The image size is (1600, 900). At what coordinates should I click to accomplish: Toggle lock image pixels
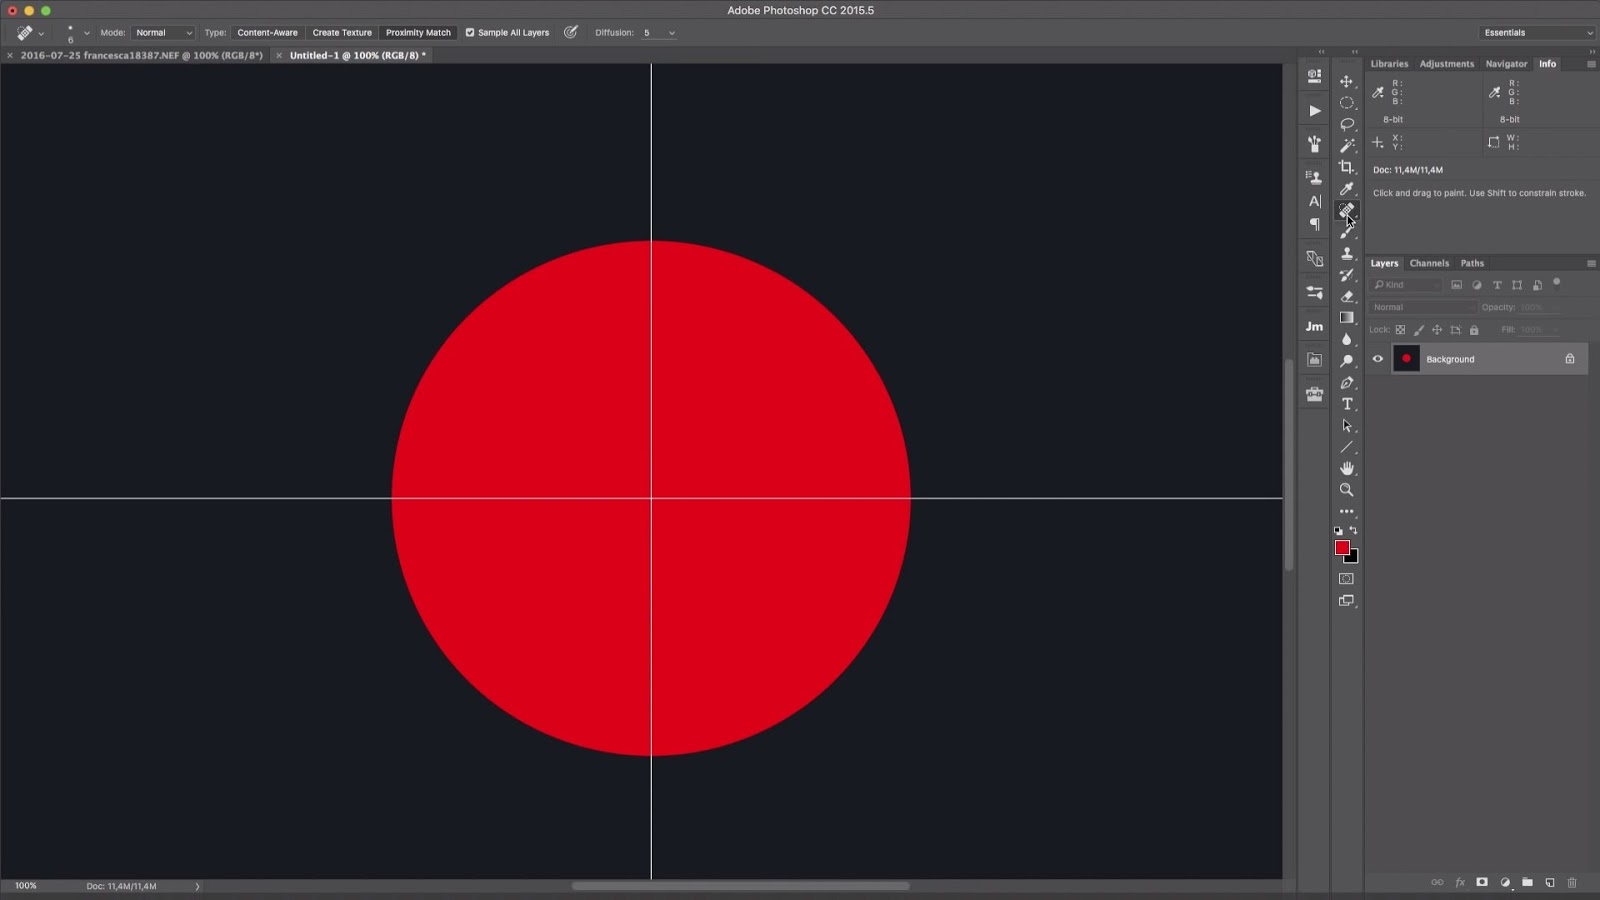[x=1419, y=330]
